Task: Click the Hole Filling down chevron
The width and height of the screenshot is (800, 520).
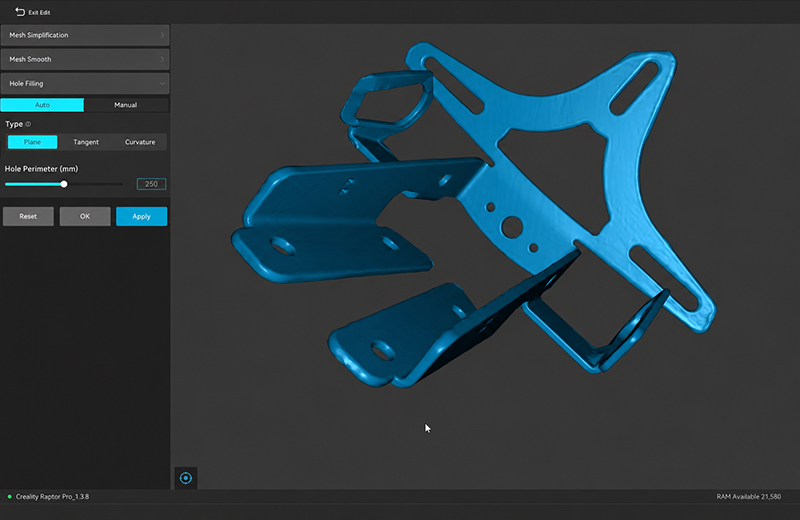Action: click(x=162, y=83)
